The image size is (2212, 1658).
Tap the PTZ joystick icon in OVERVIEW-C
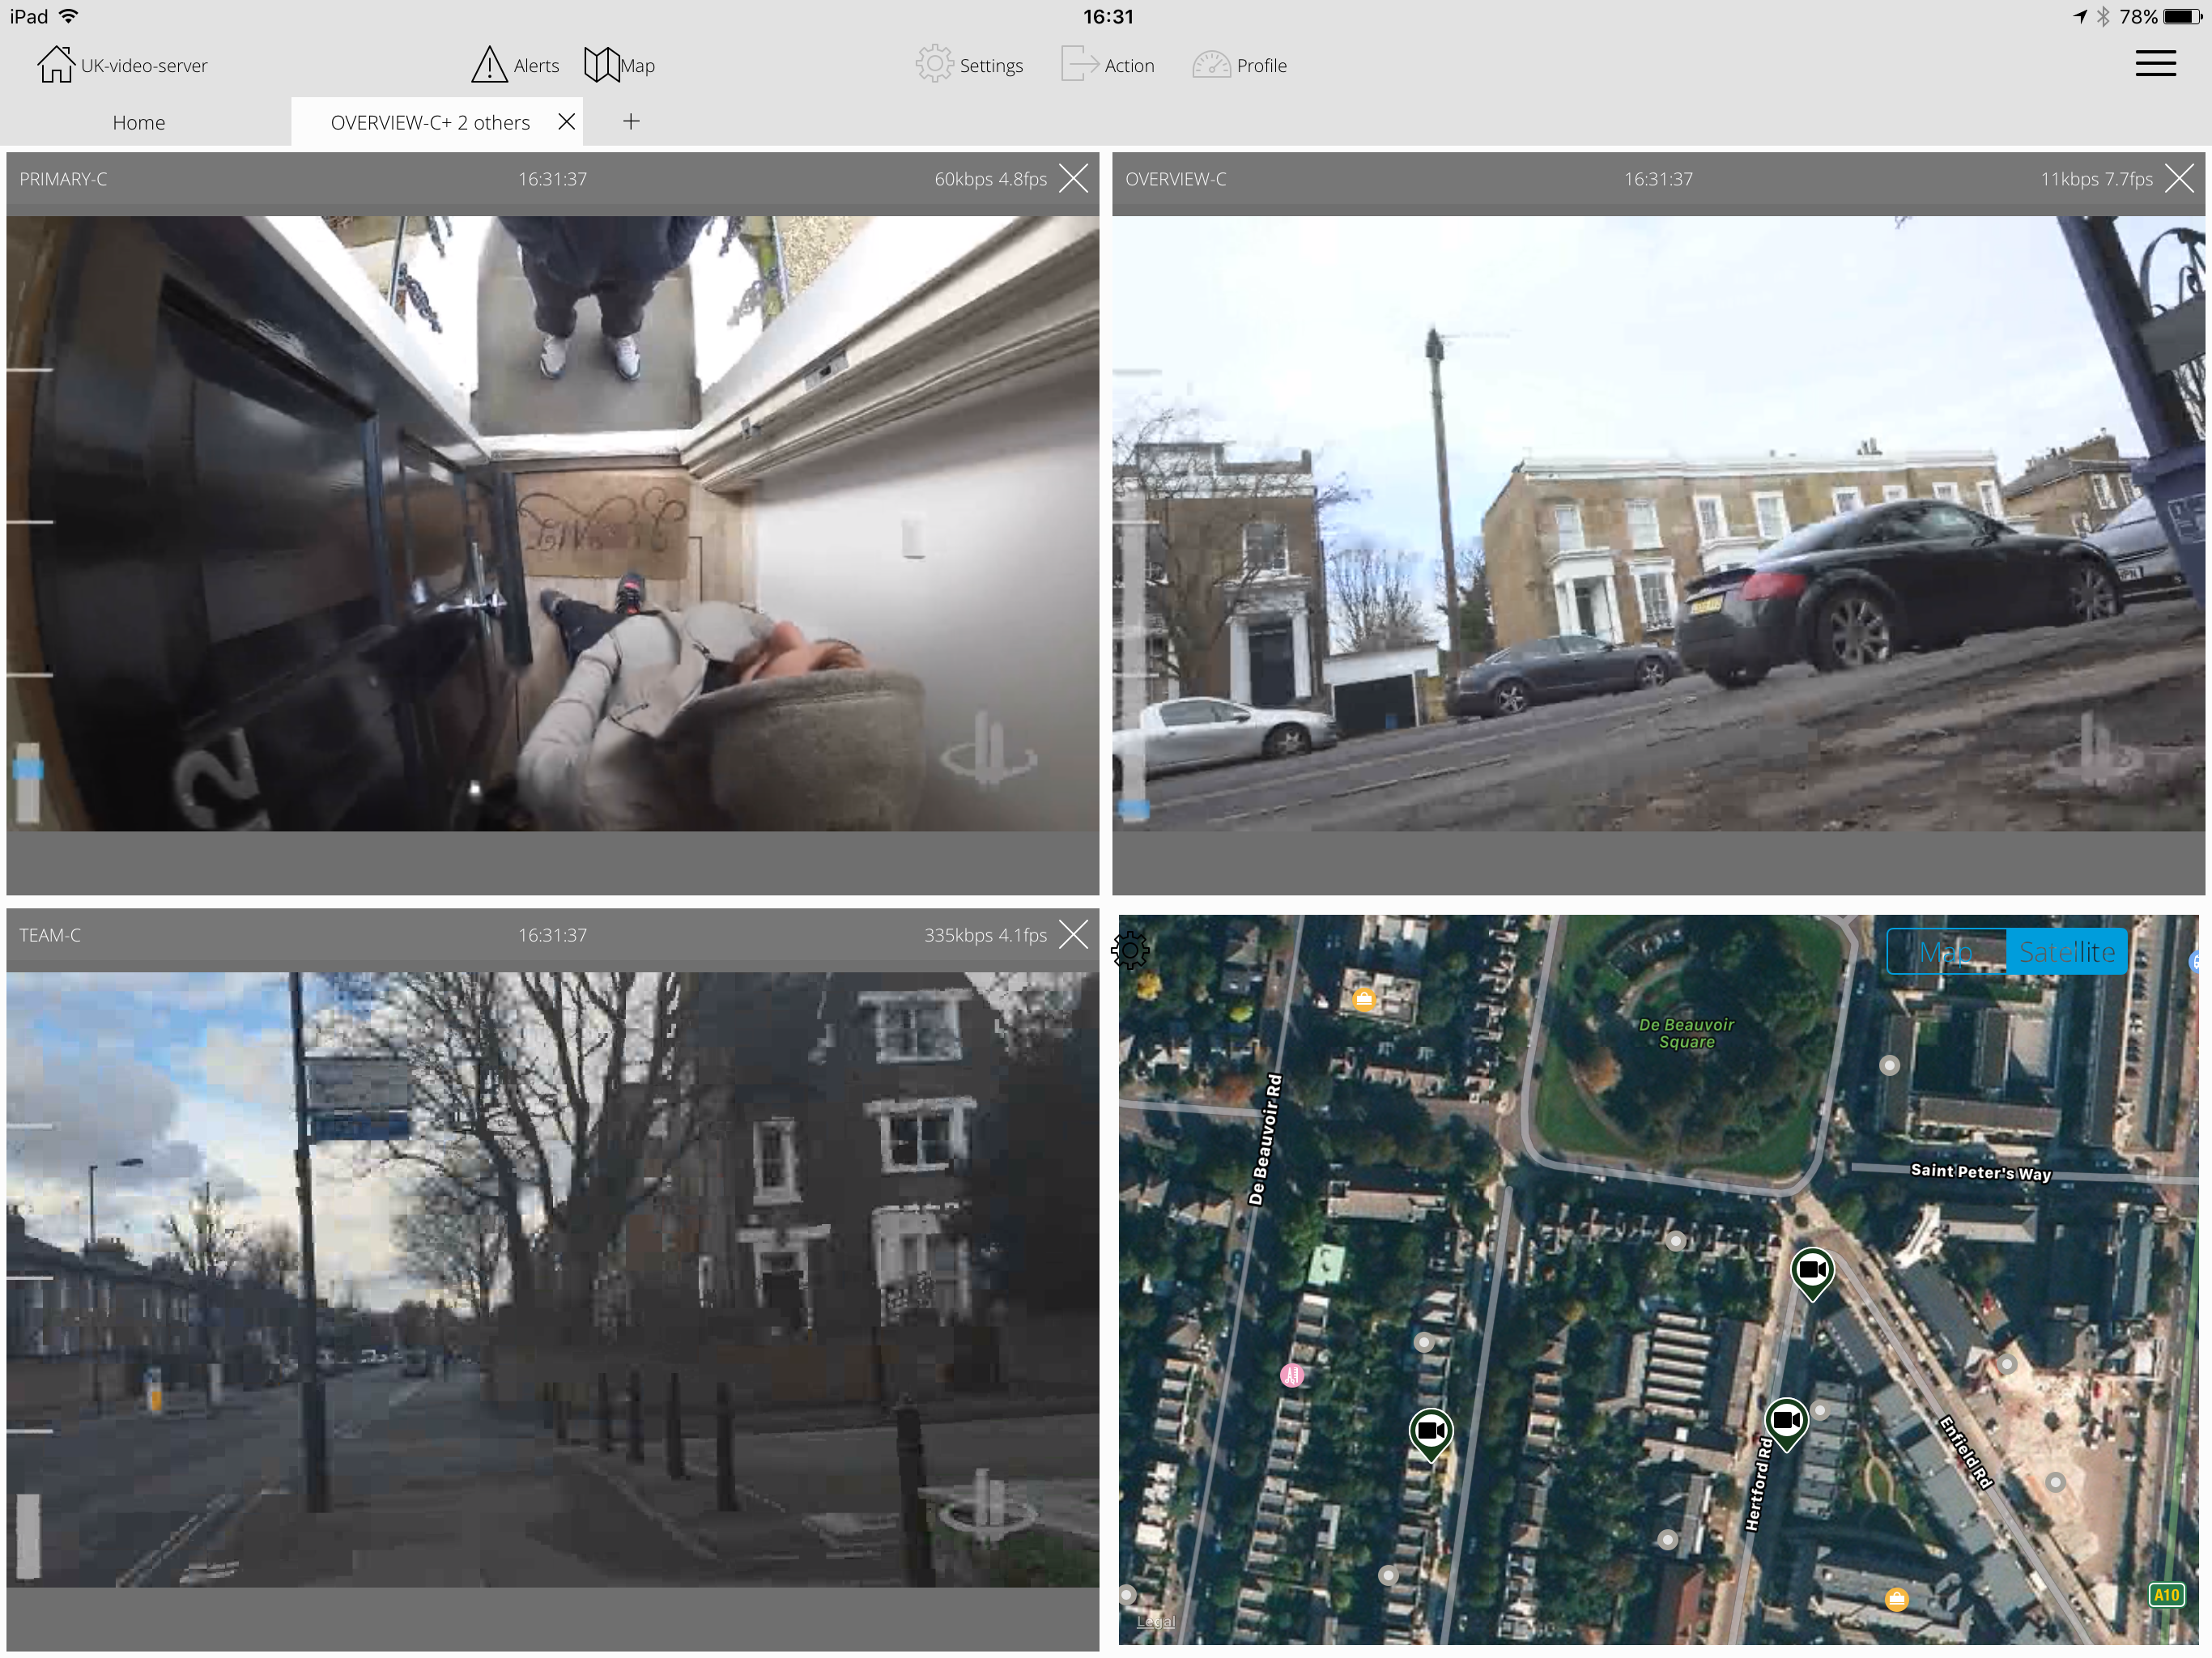pyautogui.click(x=2095, y=750)
